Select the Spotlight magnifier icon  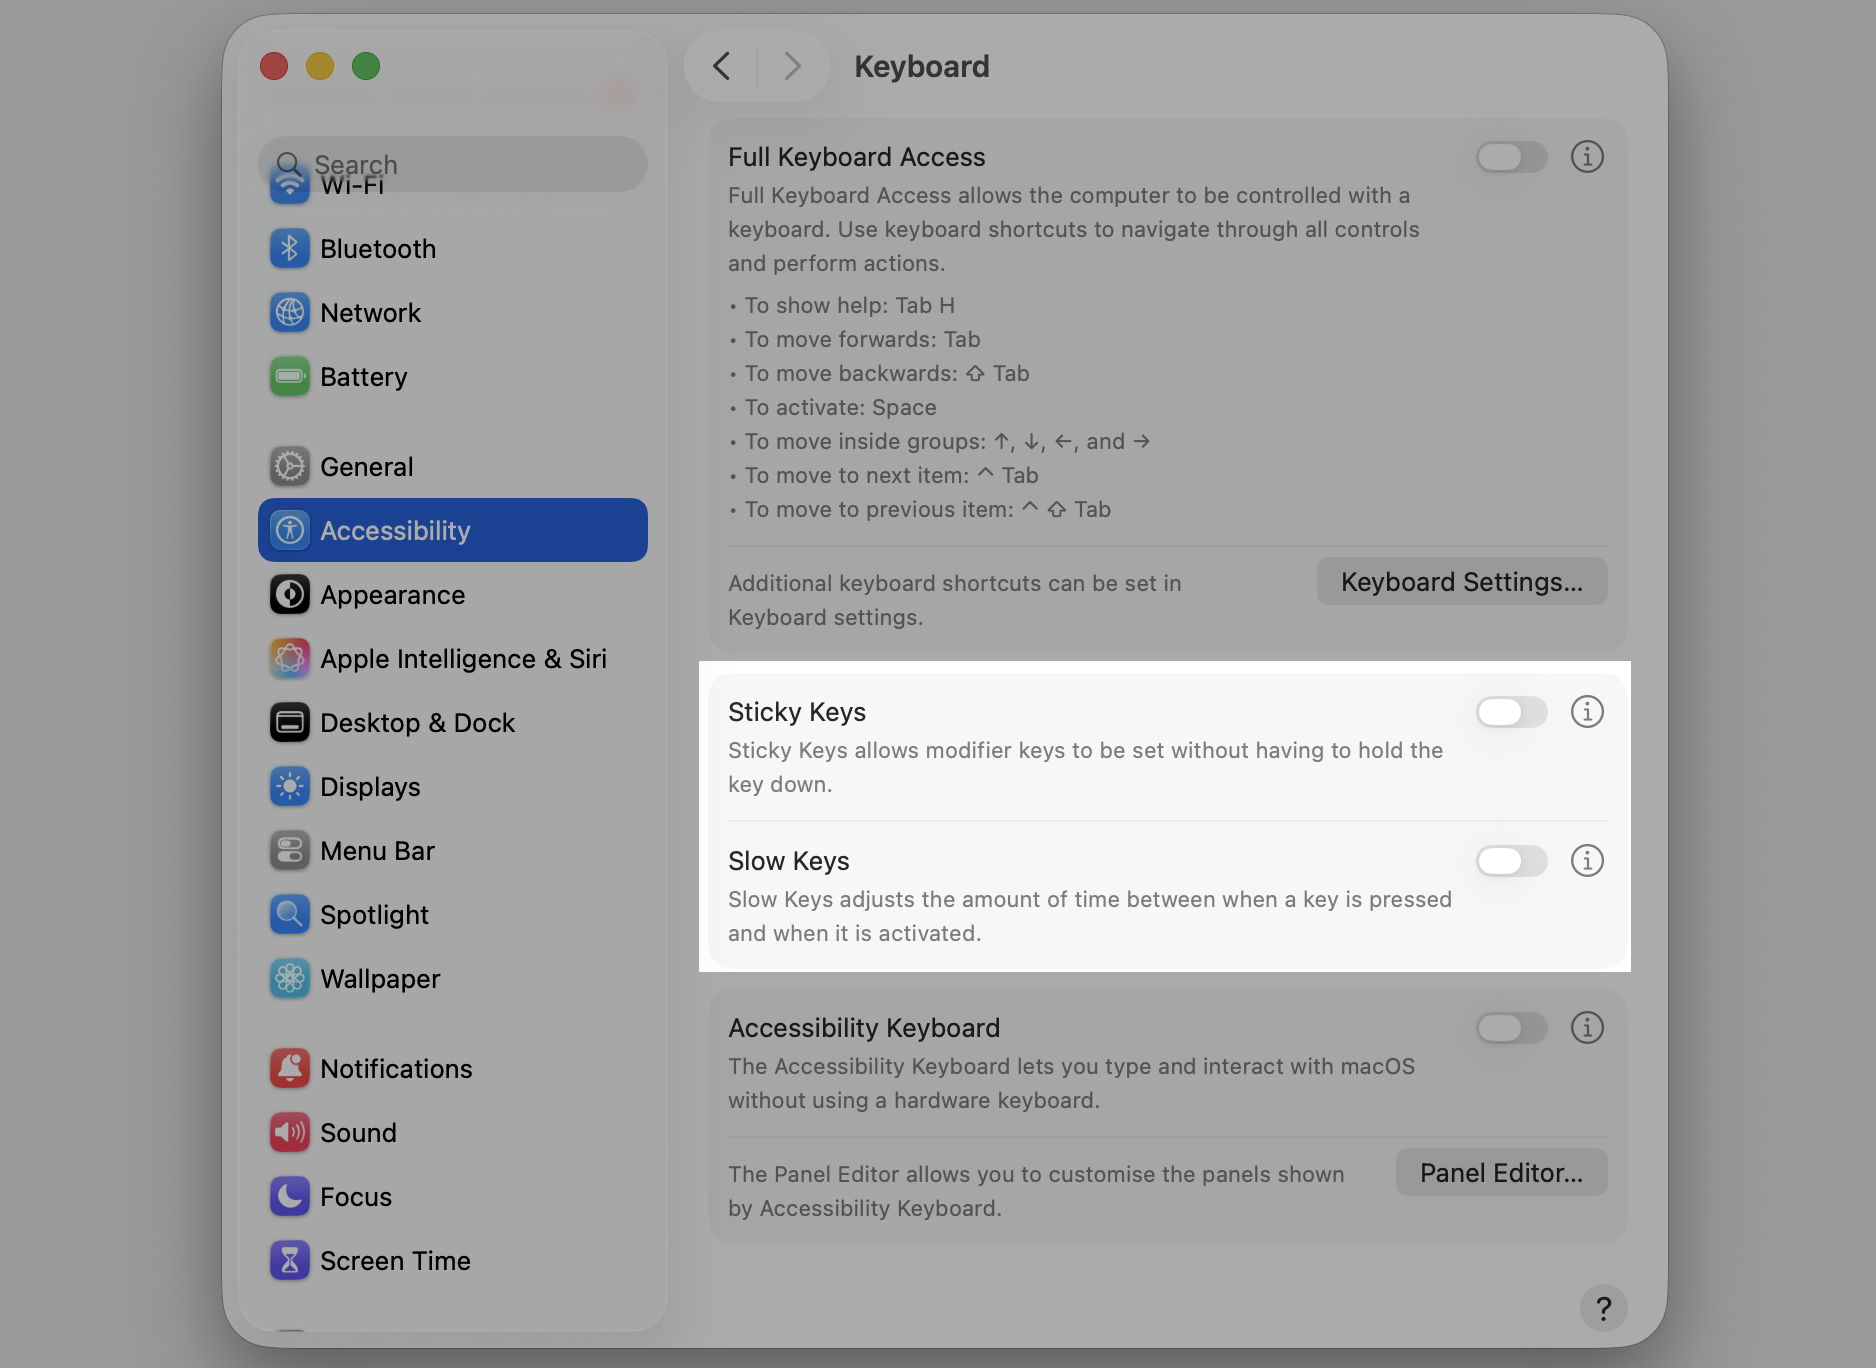(x=290, y=914)
